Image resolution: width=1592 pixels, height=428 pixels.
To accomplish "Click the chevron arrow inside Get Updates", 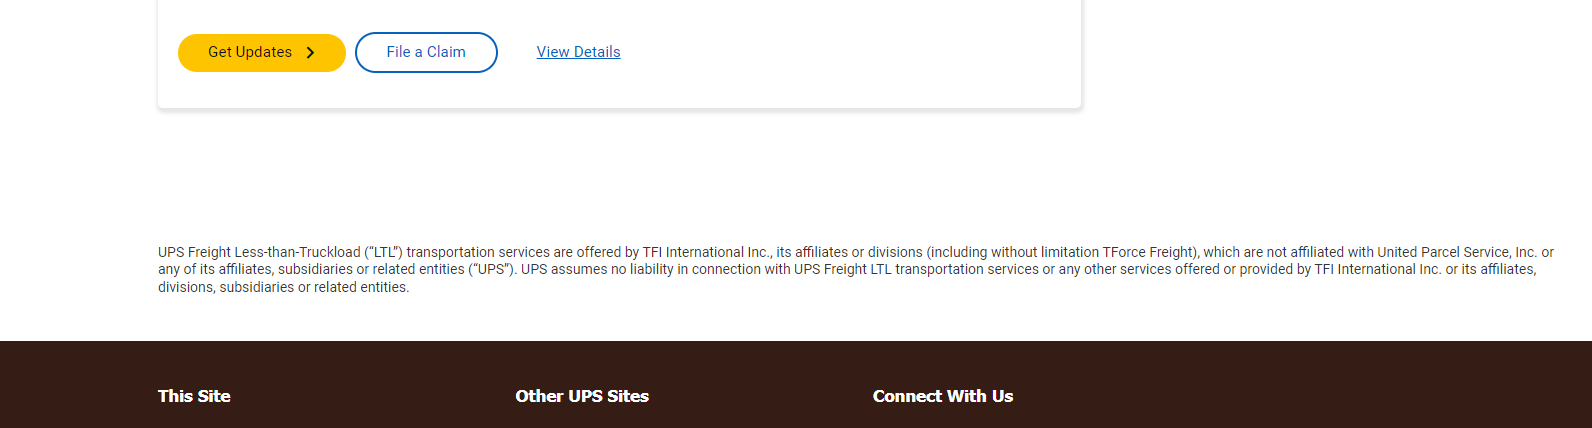I will pyautogui.click(x=310, y=53).
